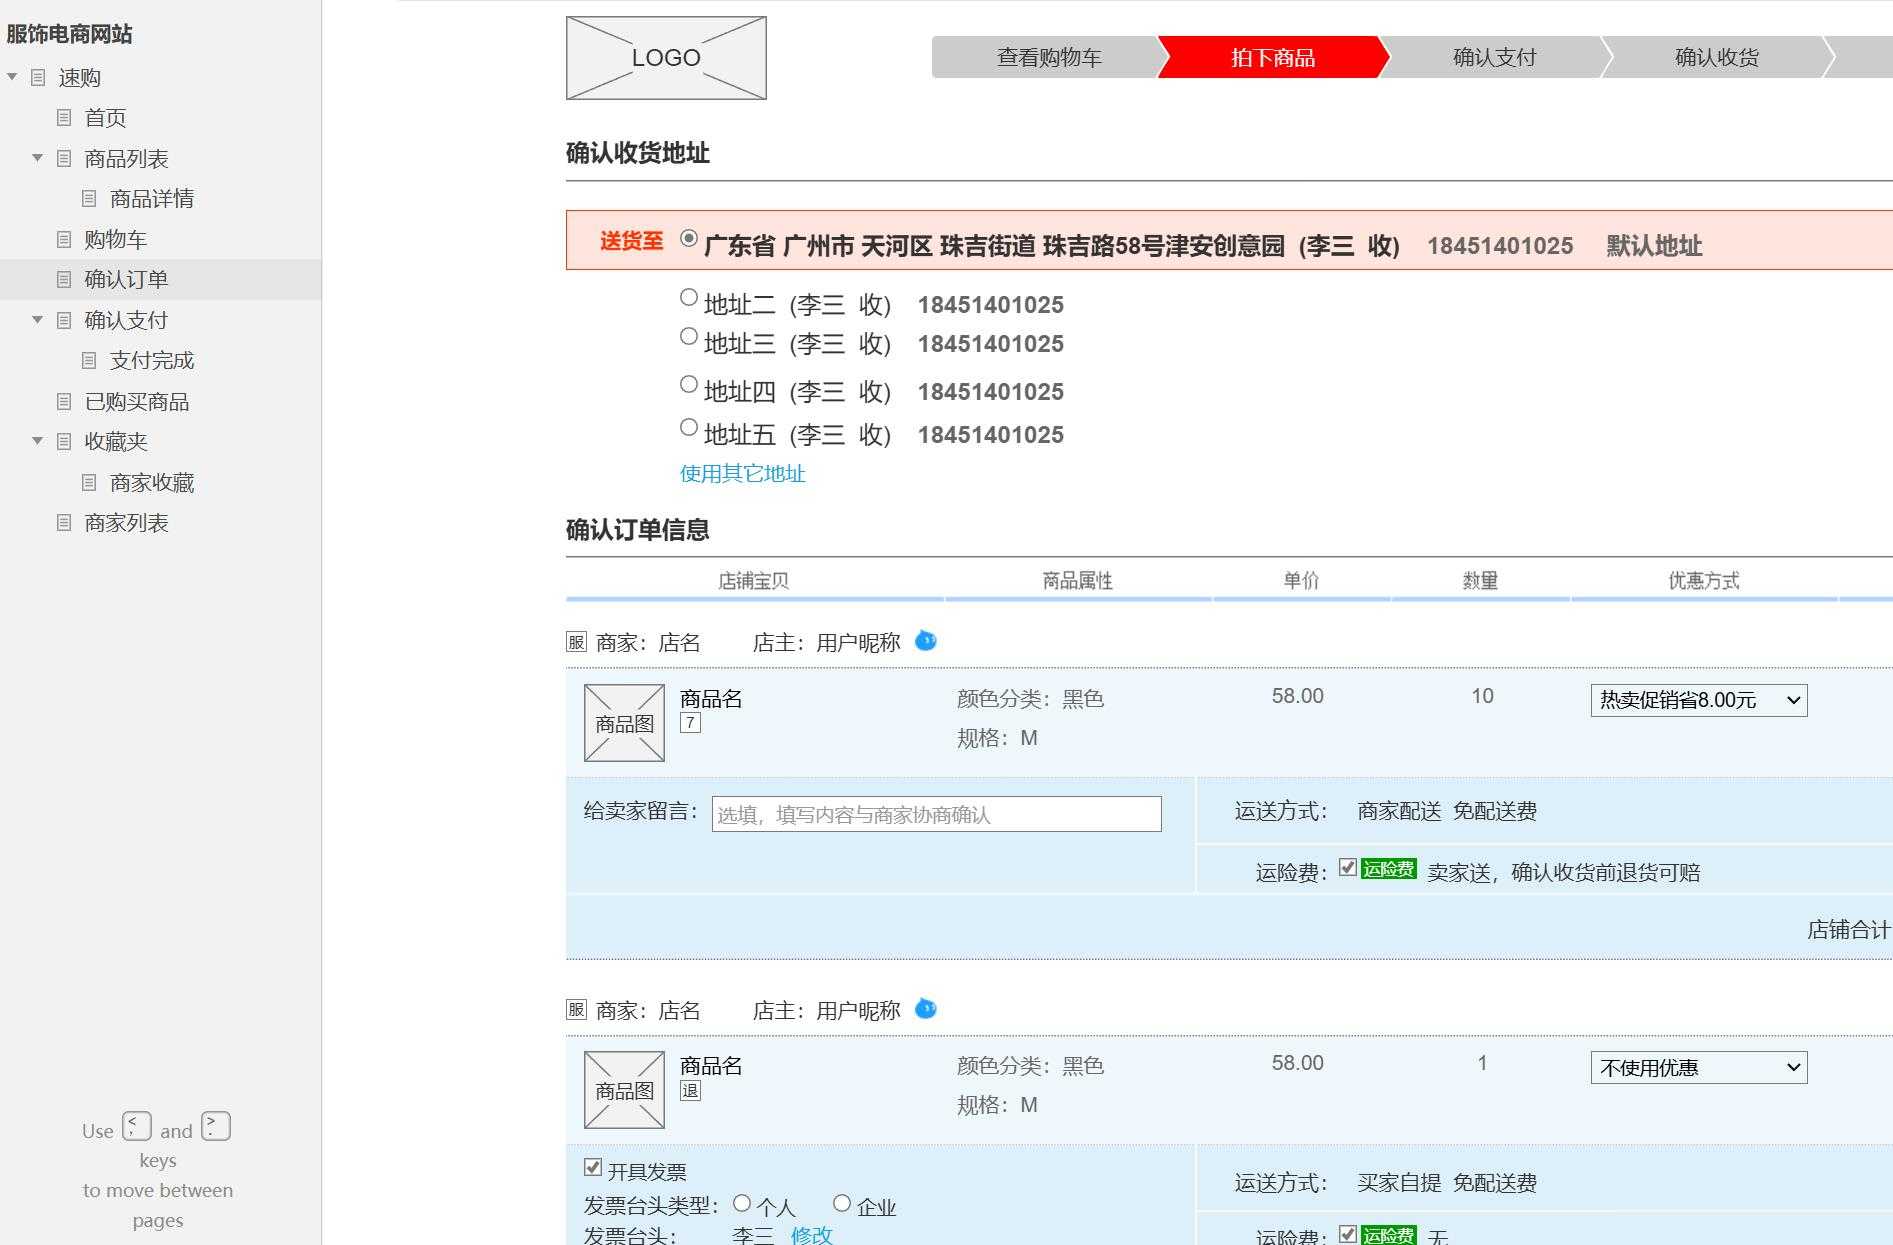Screen dimensions: 1893x1245
Task: Open the 不使用优惠 dropdown
Action: click(1698, 1067)
